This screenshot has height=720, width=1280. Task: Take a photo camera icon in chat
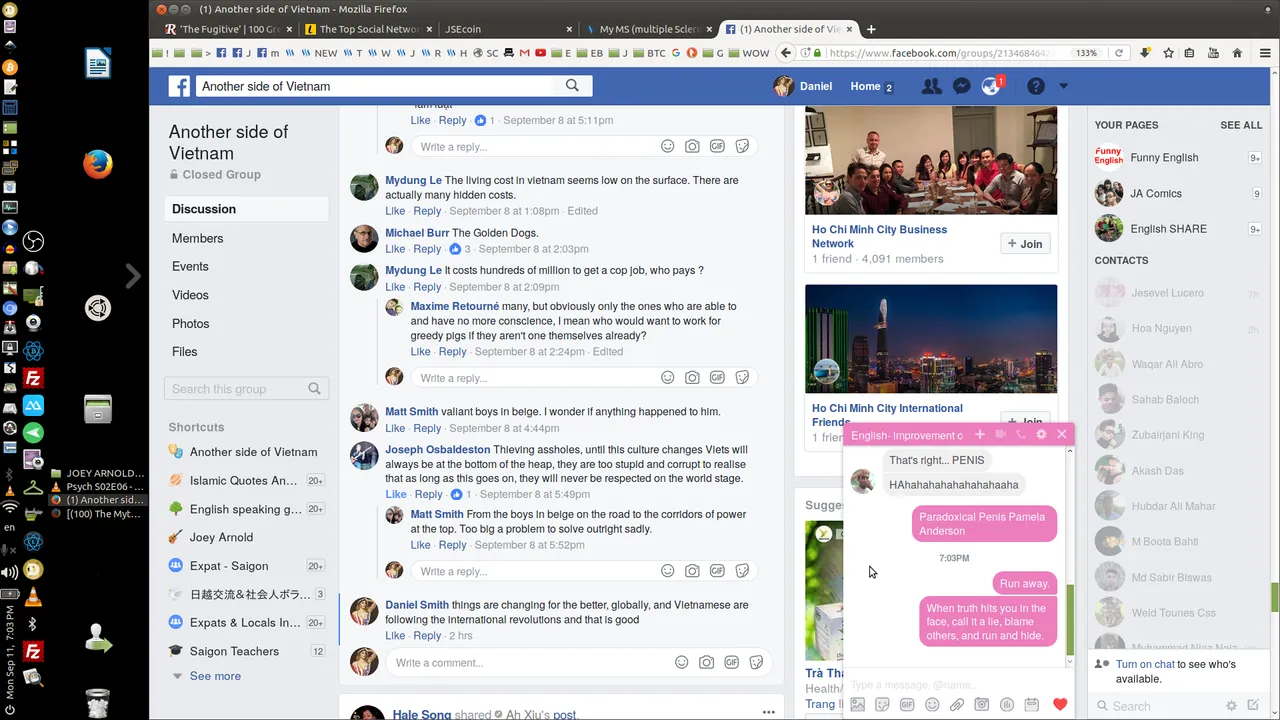982,705
